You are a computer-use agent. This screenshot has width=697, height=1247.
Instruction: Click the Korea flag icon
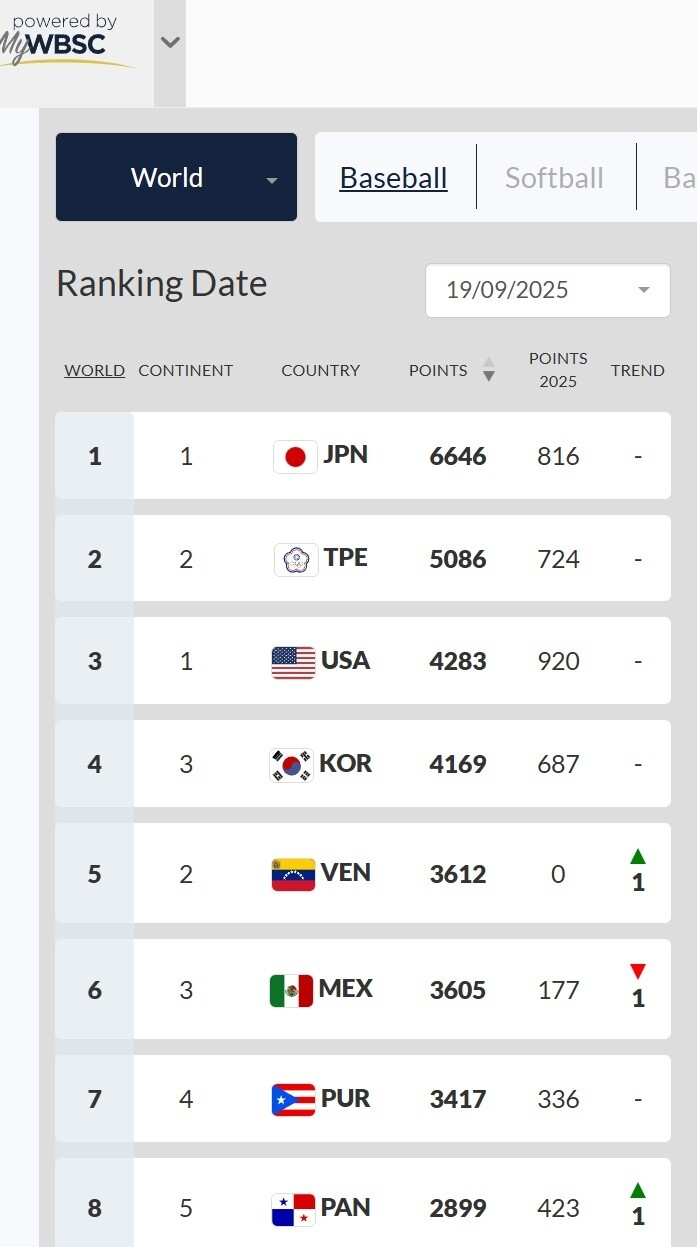tap(291, 765)
